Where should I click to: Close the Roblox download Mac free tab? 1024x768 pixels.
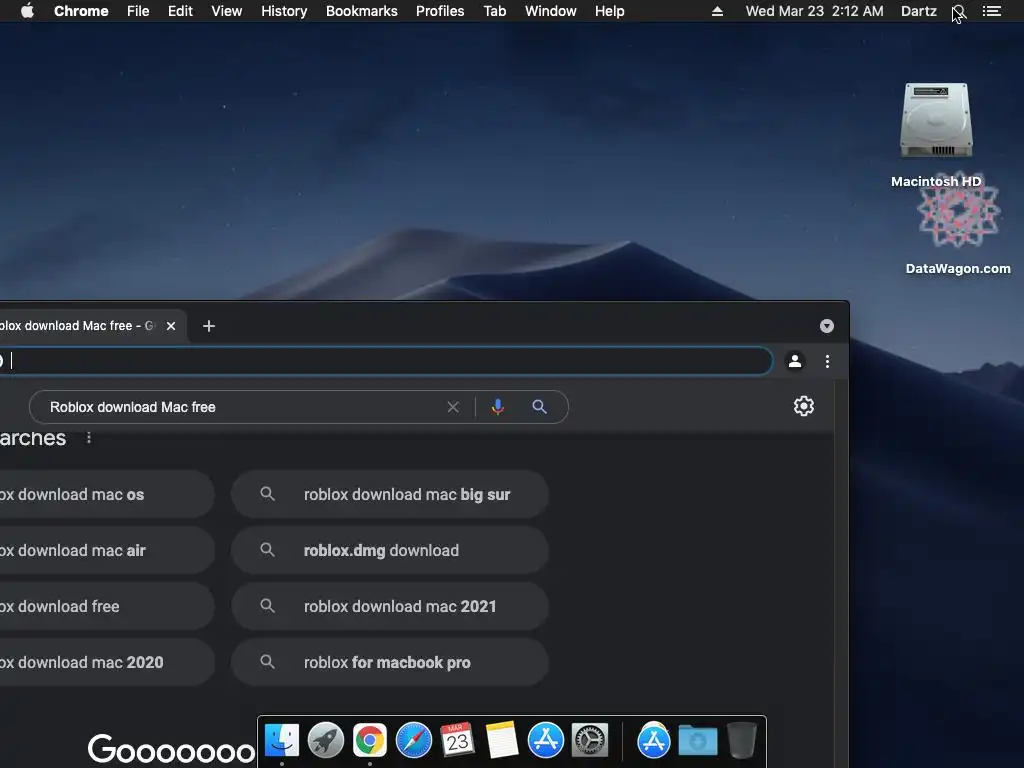(171, 326)
